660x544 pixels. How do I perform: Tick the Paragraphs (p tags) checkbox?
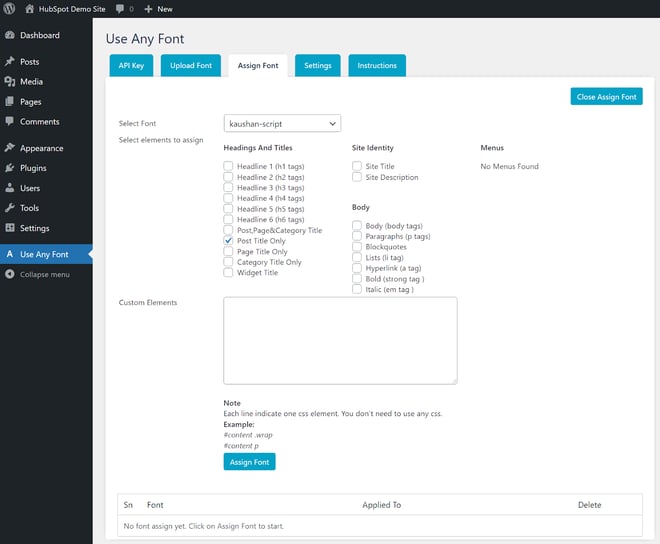point(357,236)
